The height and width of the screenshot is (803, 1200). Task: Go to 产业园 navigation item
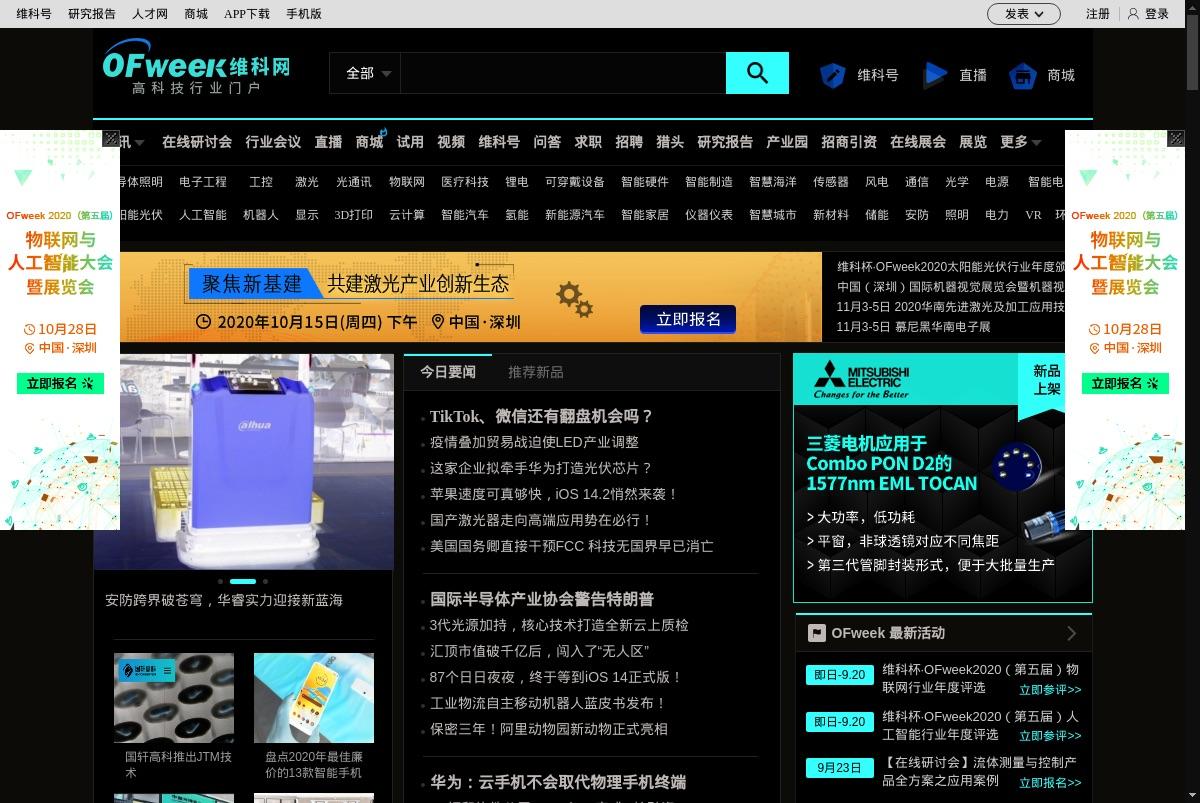787,142
